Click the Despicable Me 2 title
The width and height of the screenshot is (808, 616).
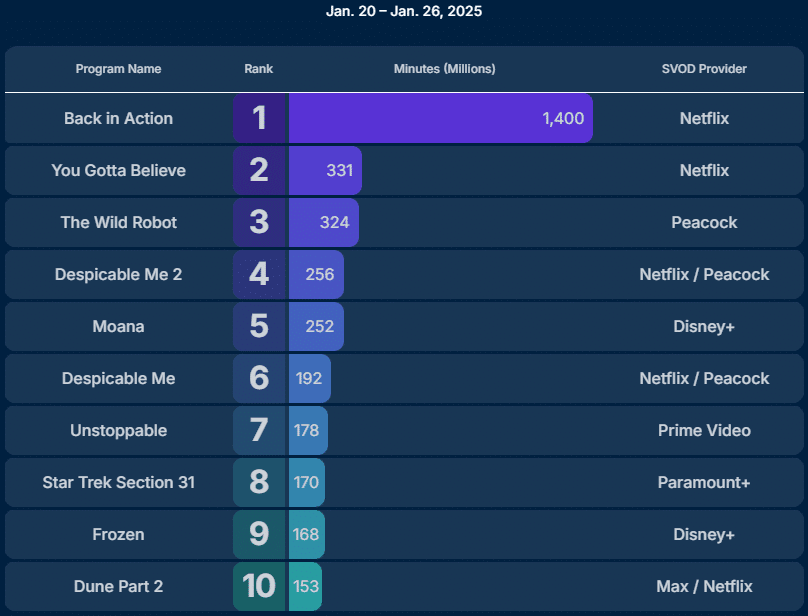[118, 274]
